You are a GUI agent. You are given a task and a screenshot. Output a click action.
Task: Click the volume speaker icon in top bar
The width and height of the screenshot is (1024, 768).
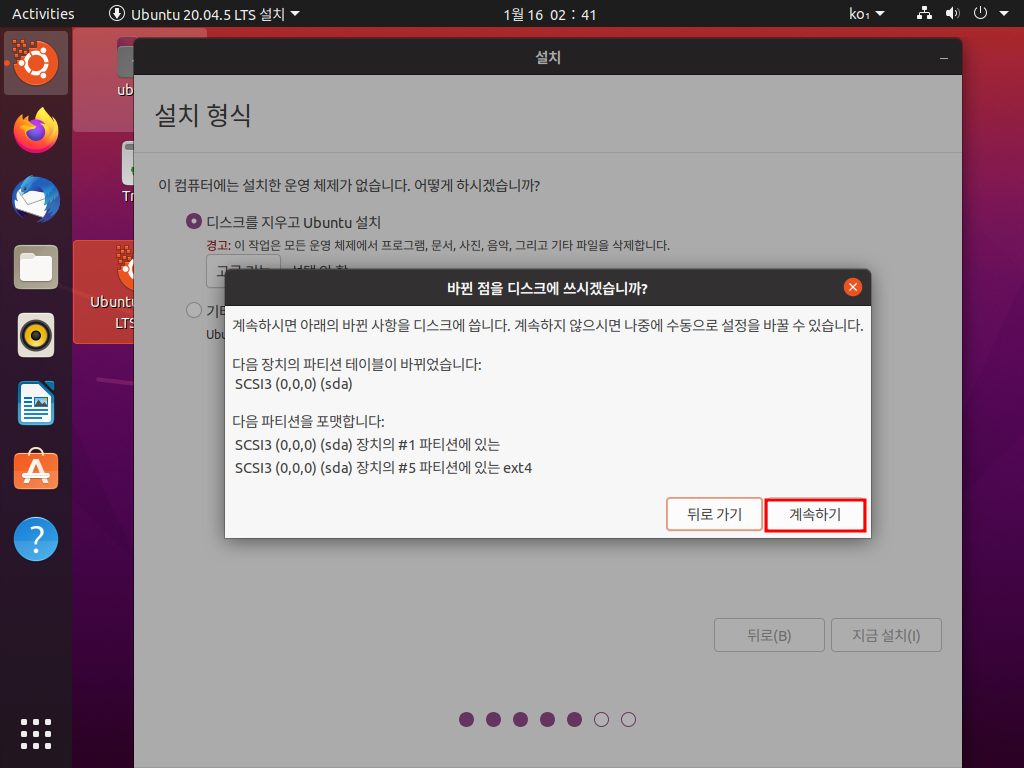pyautogui.click(x=953, y=13)
